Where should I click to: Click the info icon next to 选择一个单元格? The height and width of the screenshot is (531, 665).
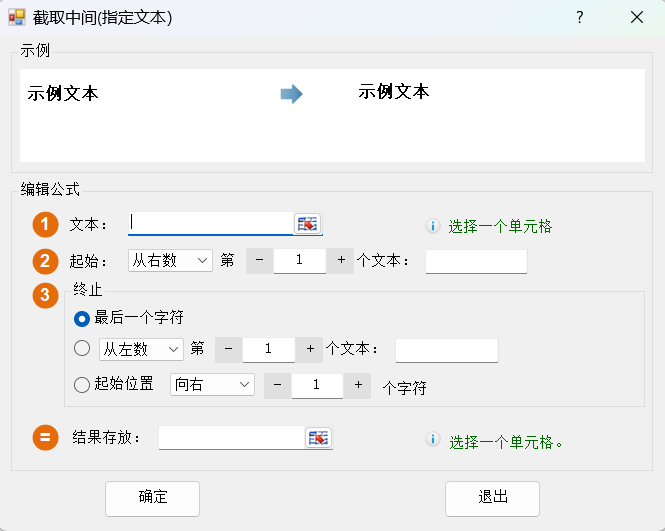[x=433, y=226]
